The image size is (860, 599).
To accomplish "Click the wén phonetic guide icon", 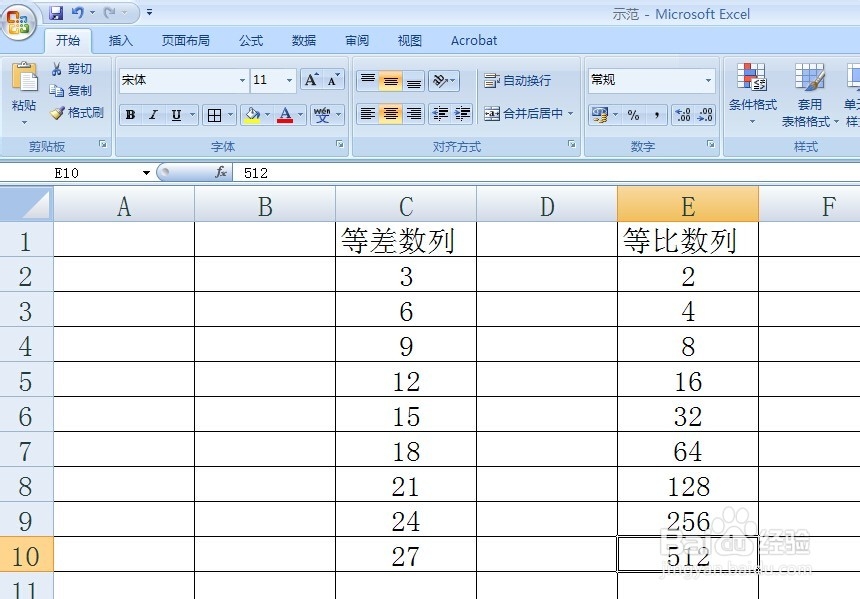I will (x=322, y=115).
